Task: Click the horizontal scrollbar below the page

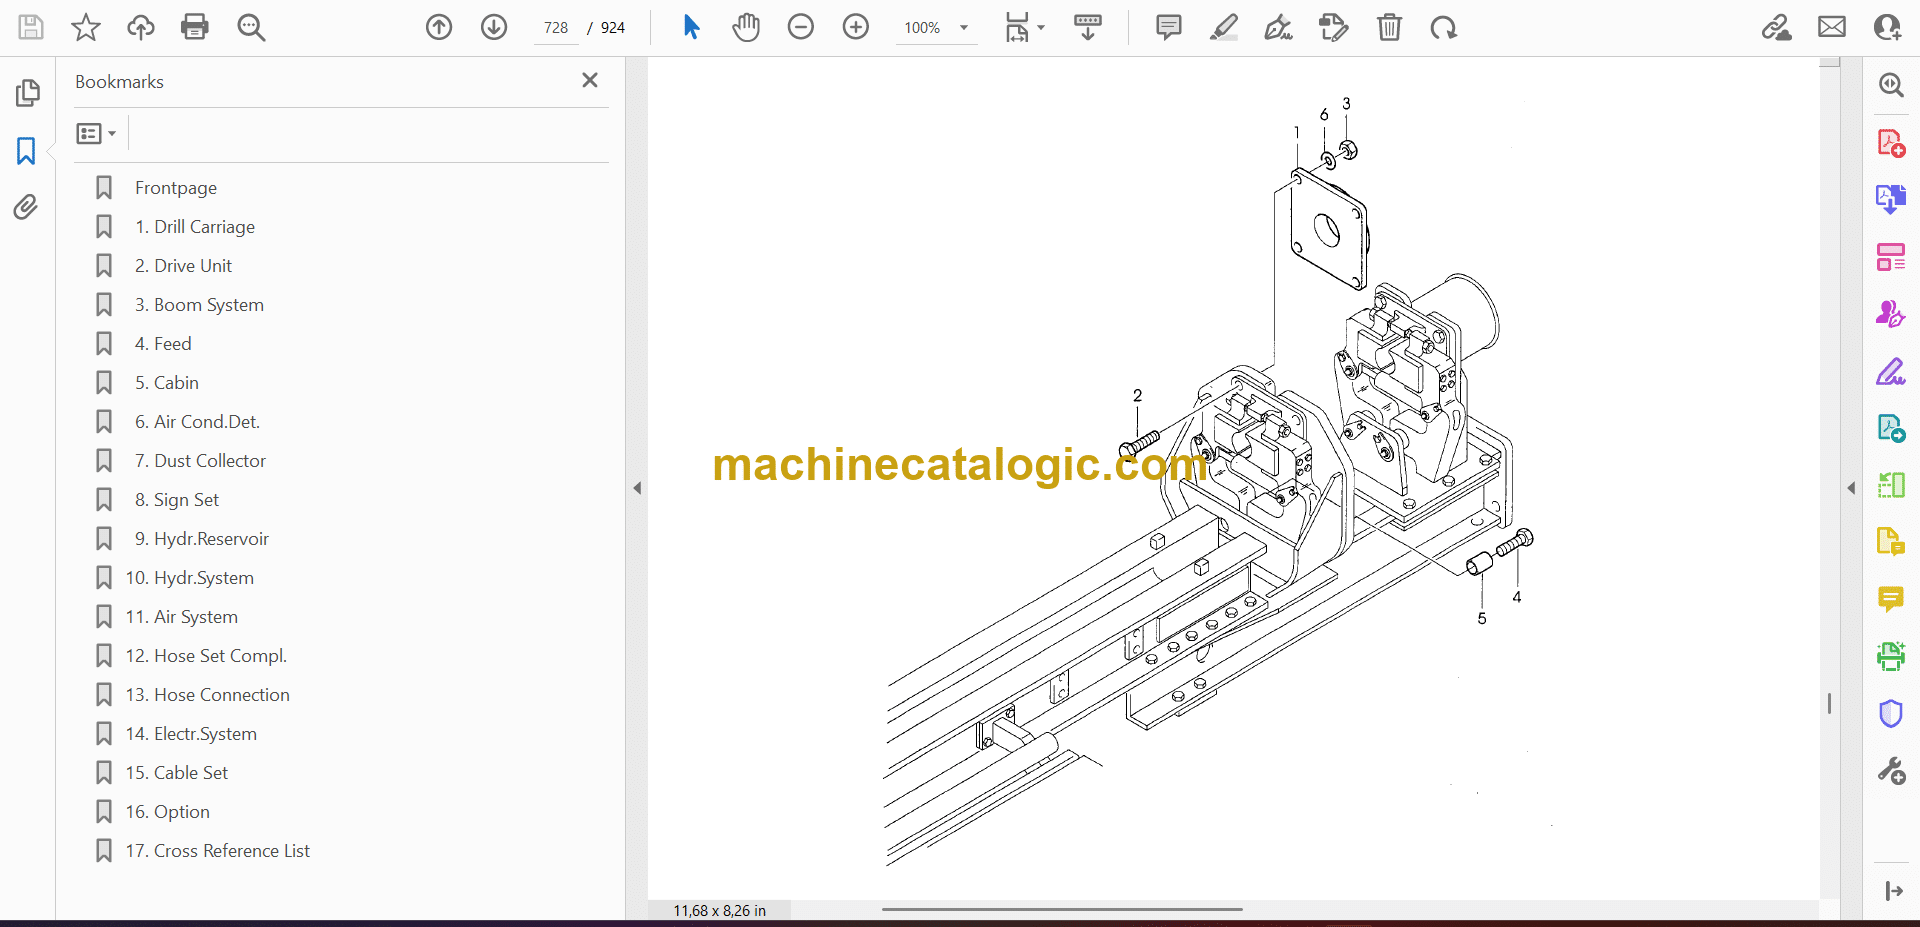Action: point(1061,909)
